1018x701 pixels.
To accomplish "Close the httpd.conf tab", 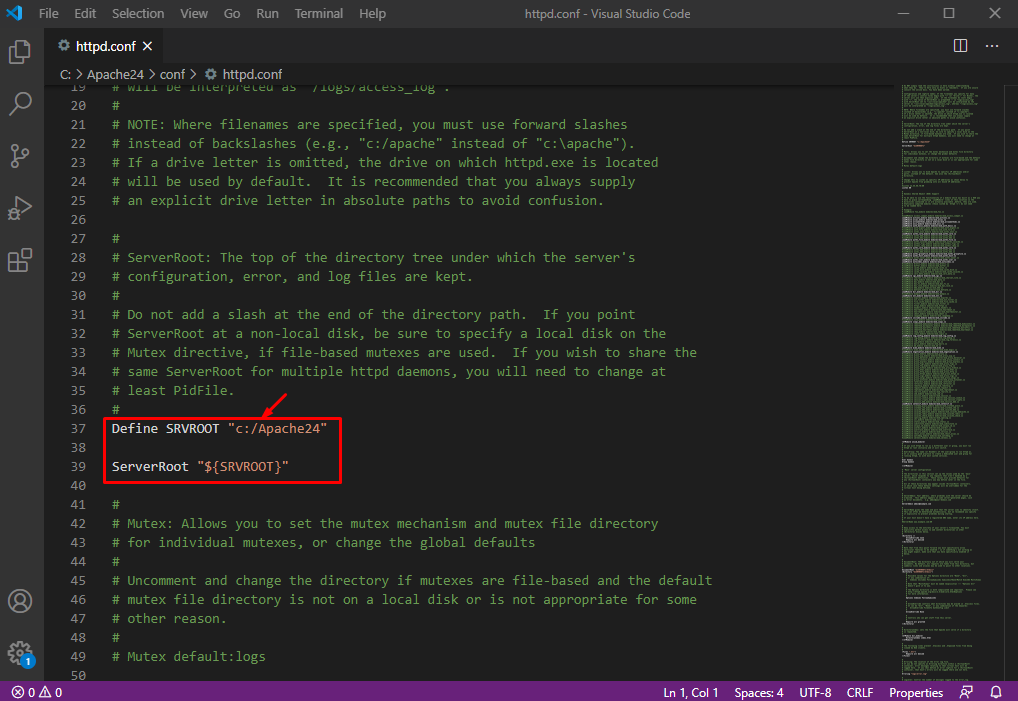I will click(147, 46).
